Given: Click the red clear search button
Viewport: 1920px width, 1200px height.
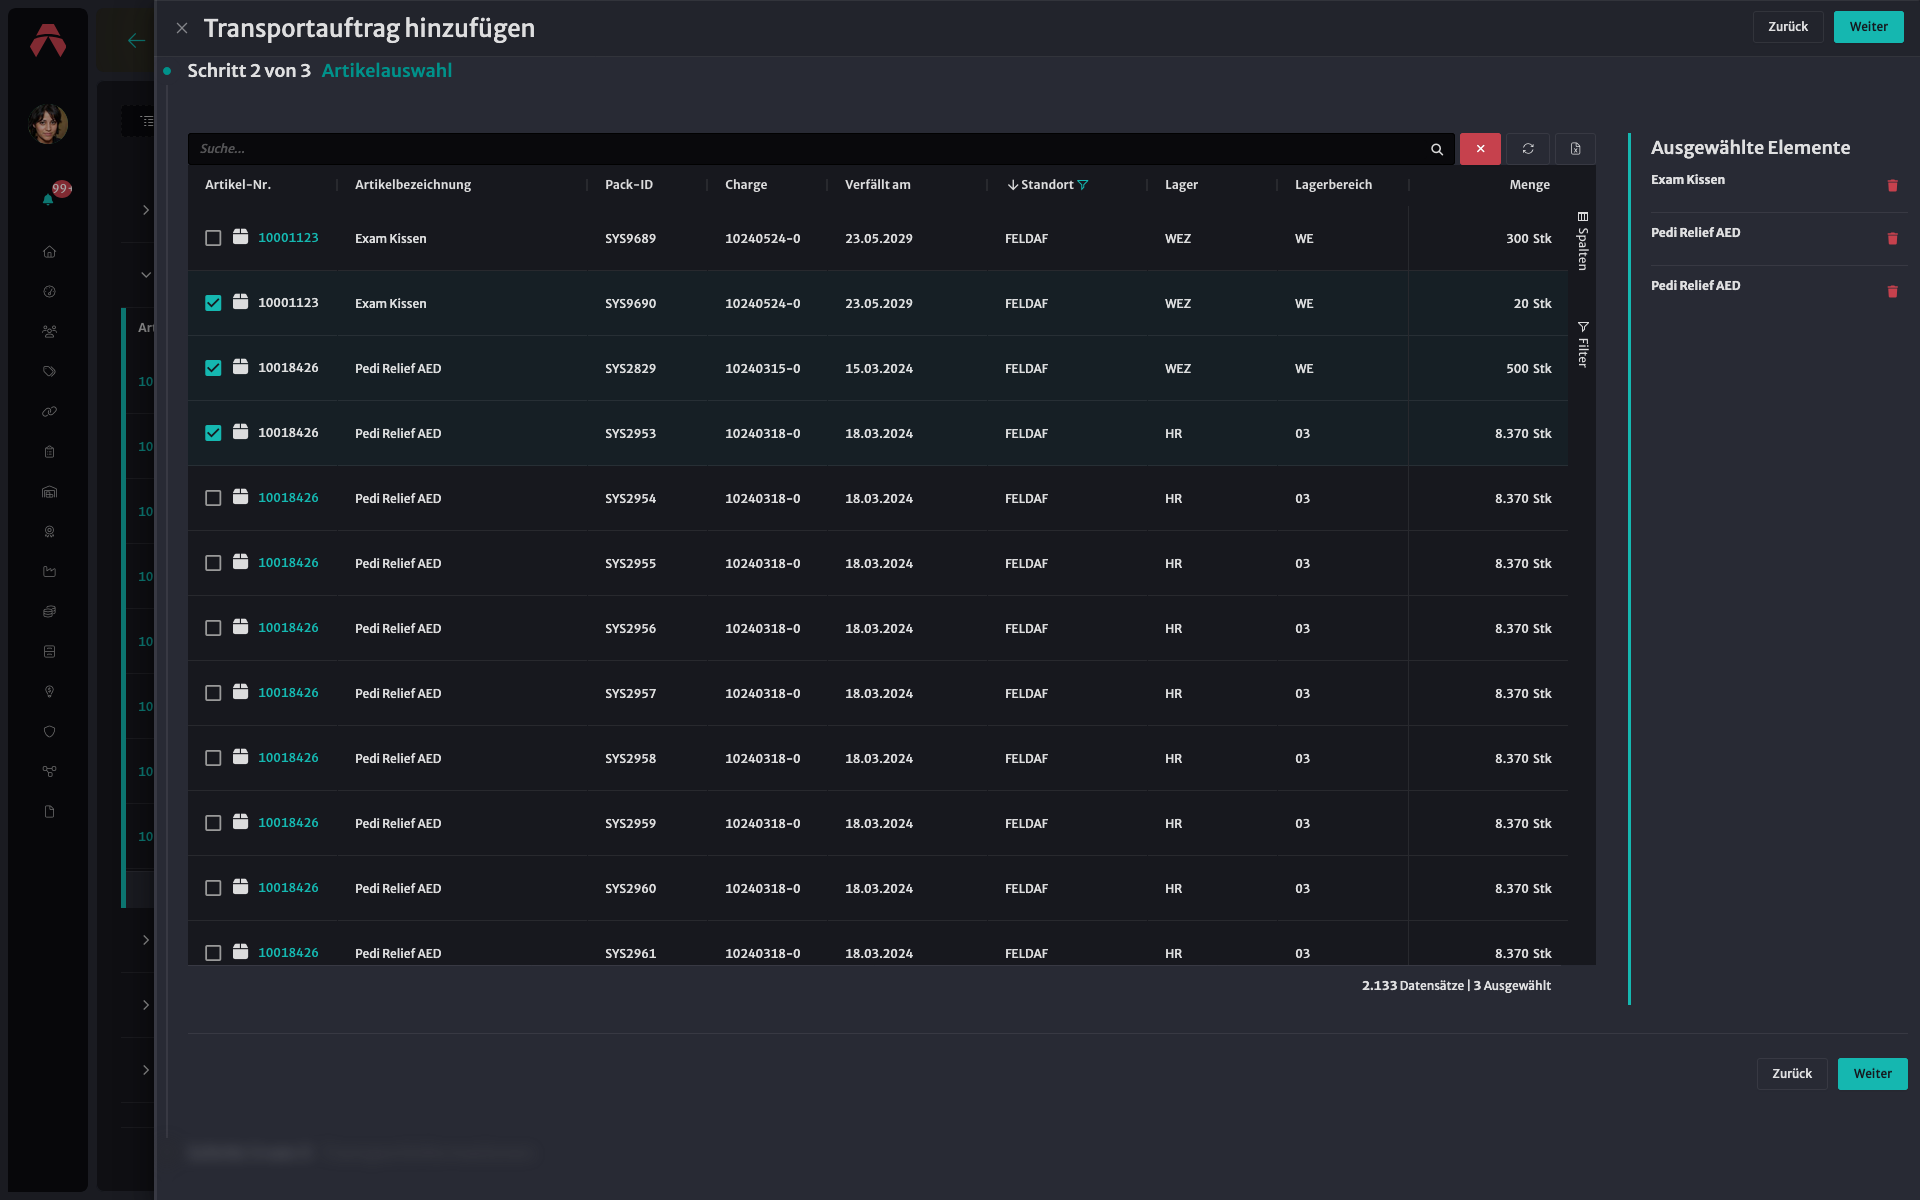Looking at the screenshot, I should pos(1480,149).
